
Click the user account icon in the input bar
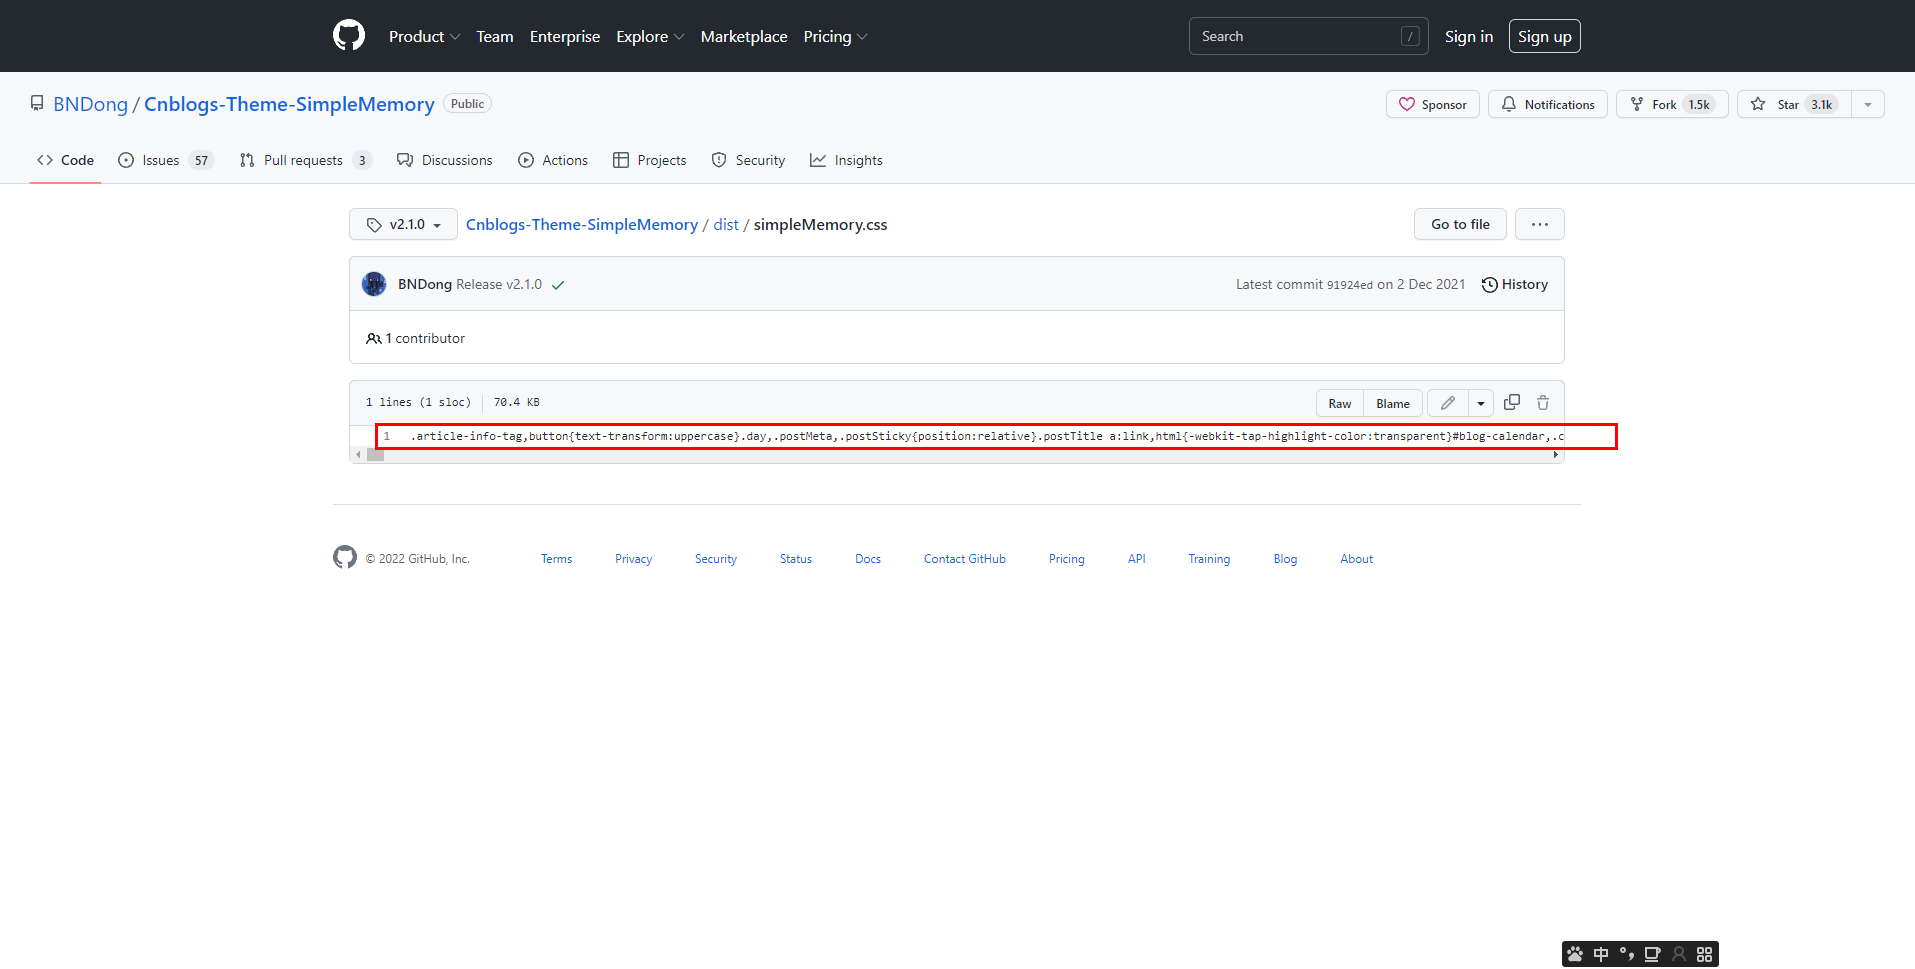pyautogui.click(x=1679, y=954)
